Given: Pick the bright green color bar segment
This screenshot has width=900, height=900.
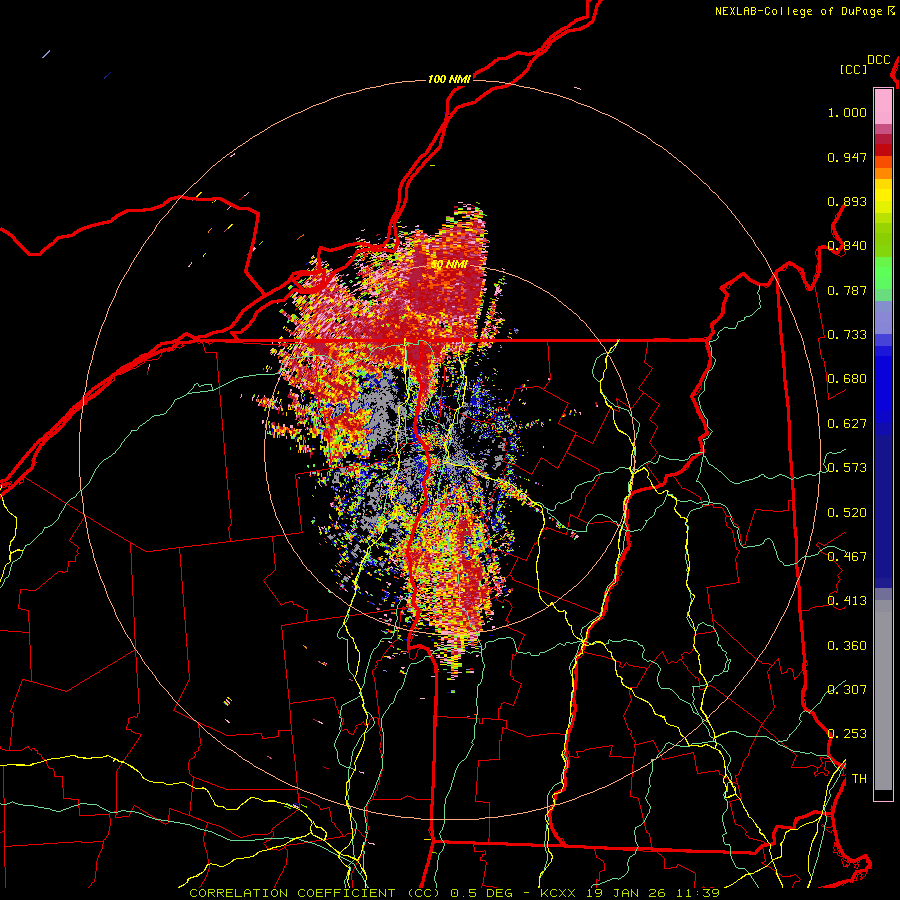Looking at the screenshot, I should 883,273.
